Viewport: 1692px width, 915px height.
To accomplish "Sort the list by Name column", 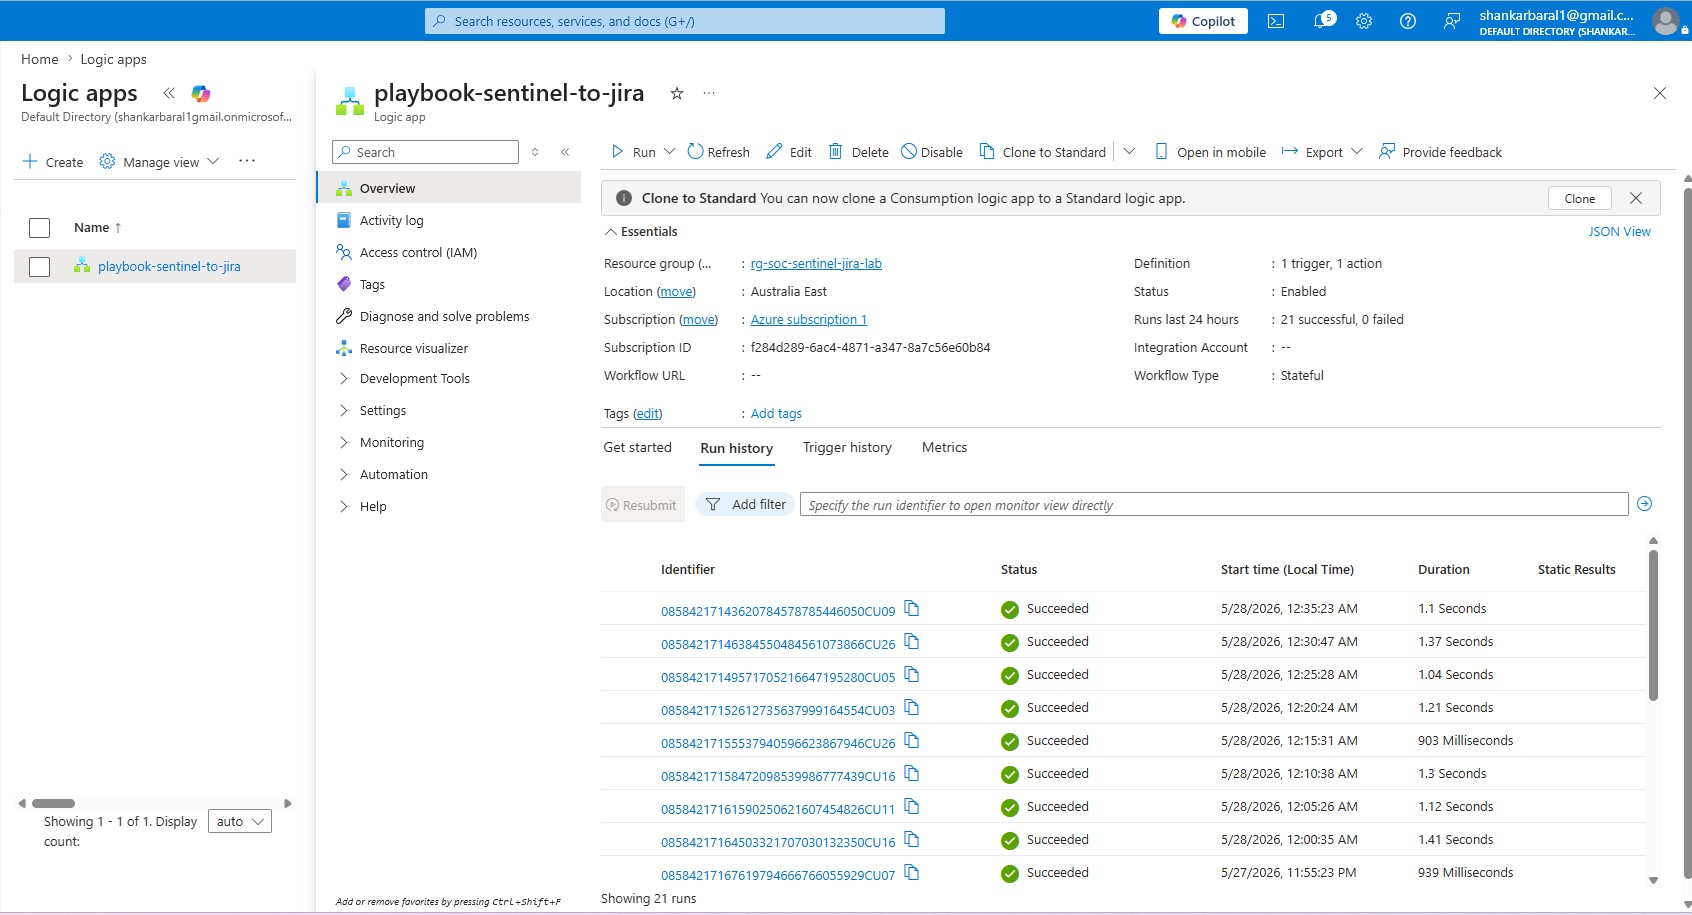I will coord(97,228).
